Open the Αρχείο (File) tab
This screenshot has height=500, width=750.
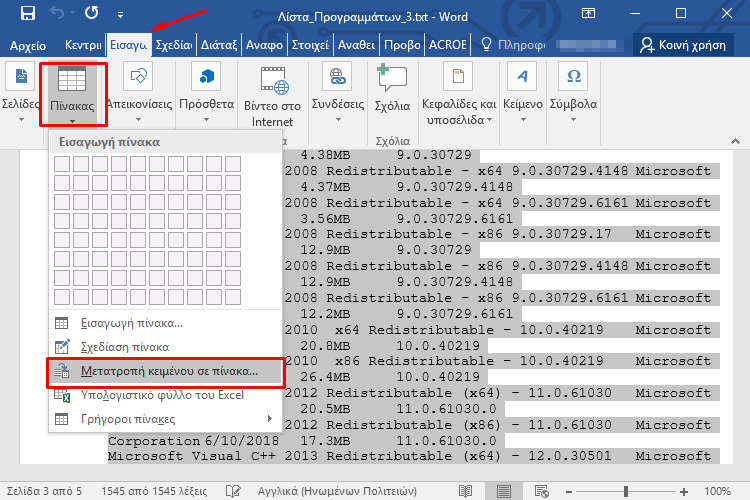click(x=28, y=45)
